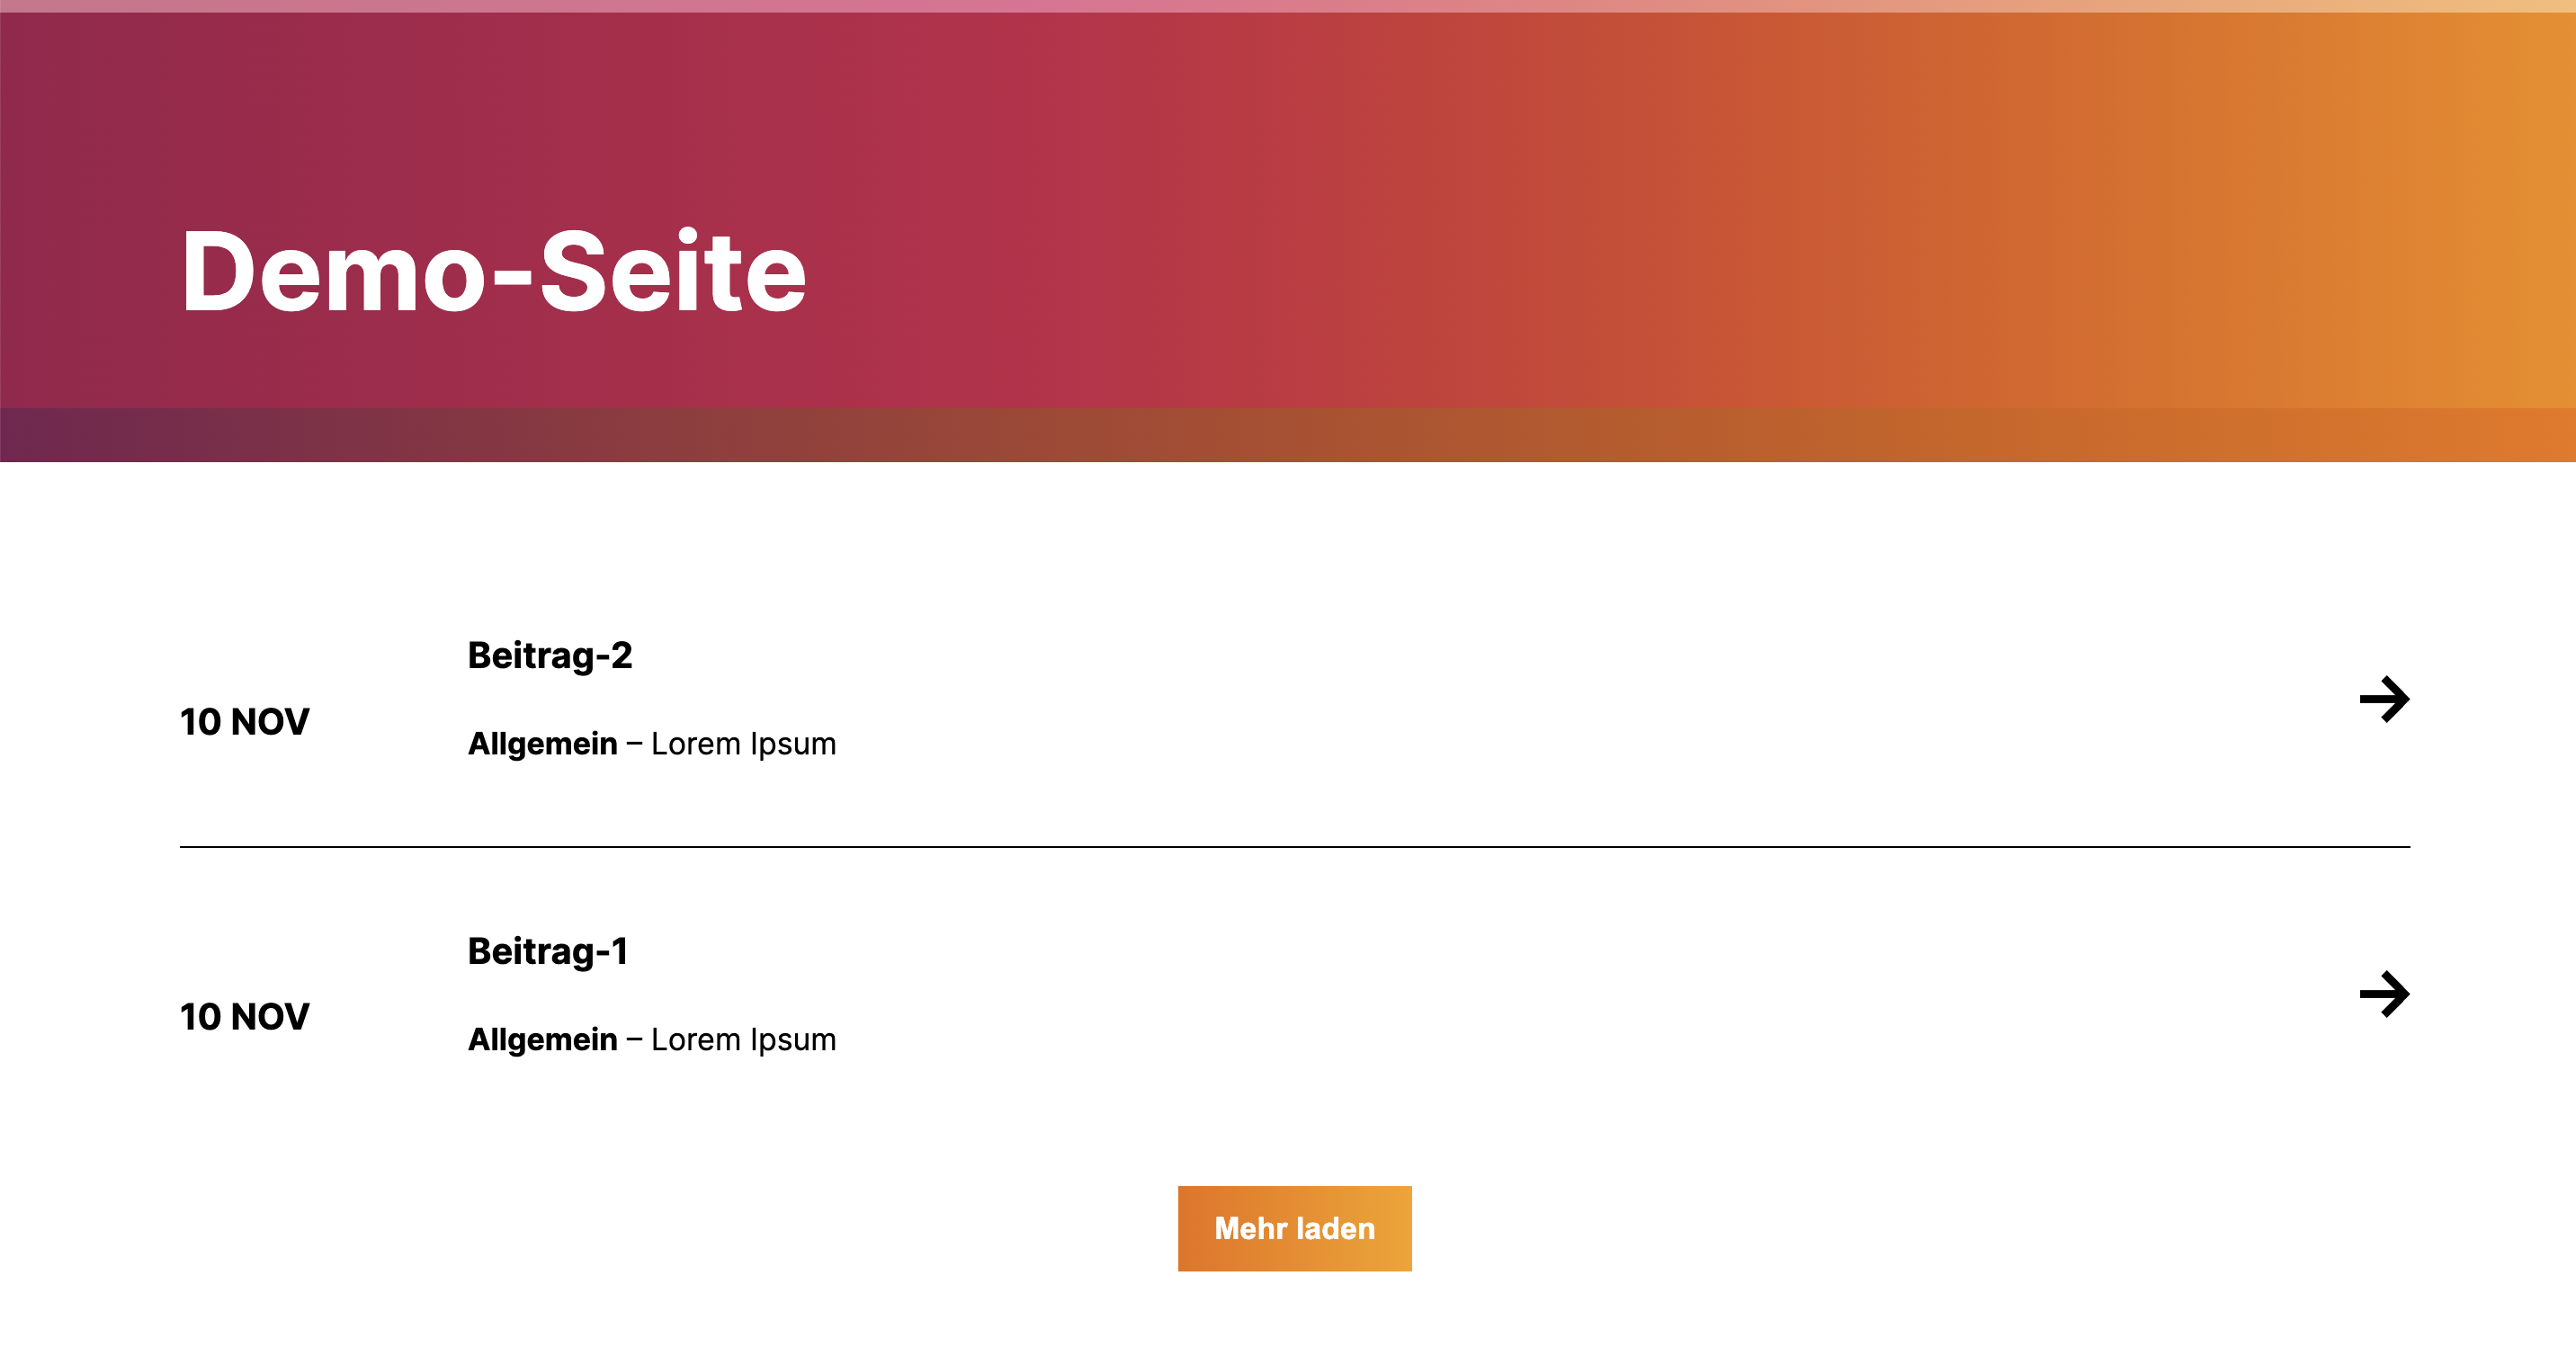Open the Beitrag-1 post title
This screenshot has height=1347, width=2576.
[548, 951]
